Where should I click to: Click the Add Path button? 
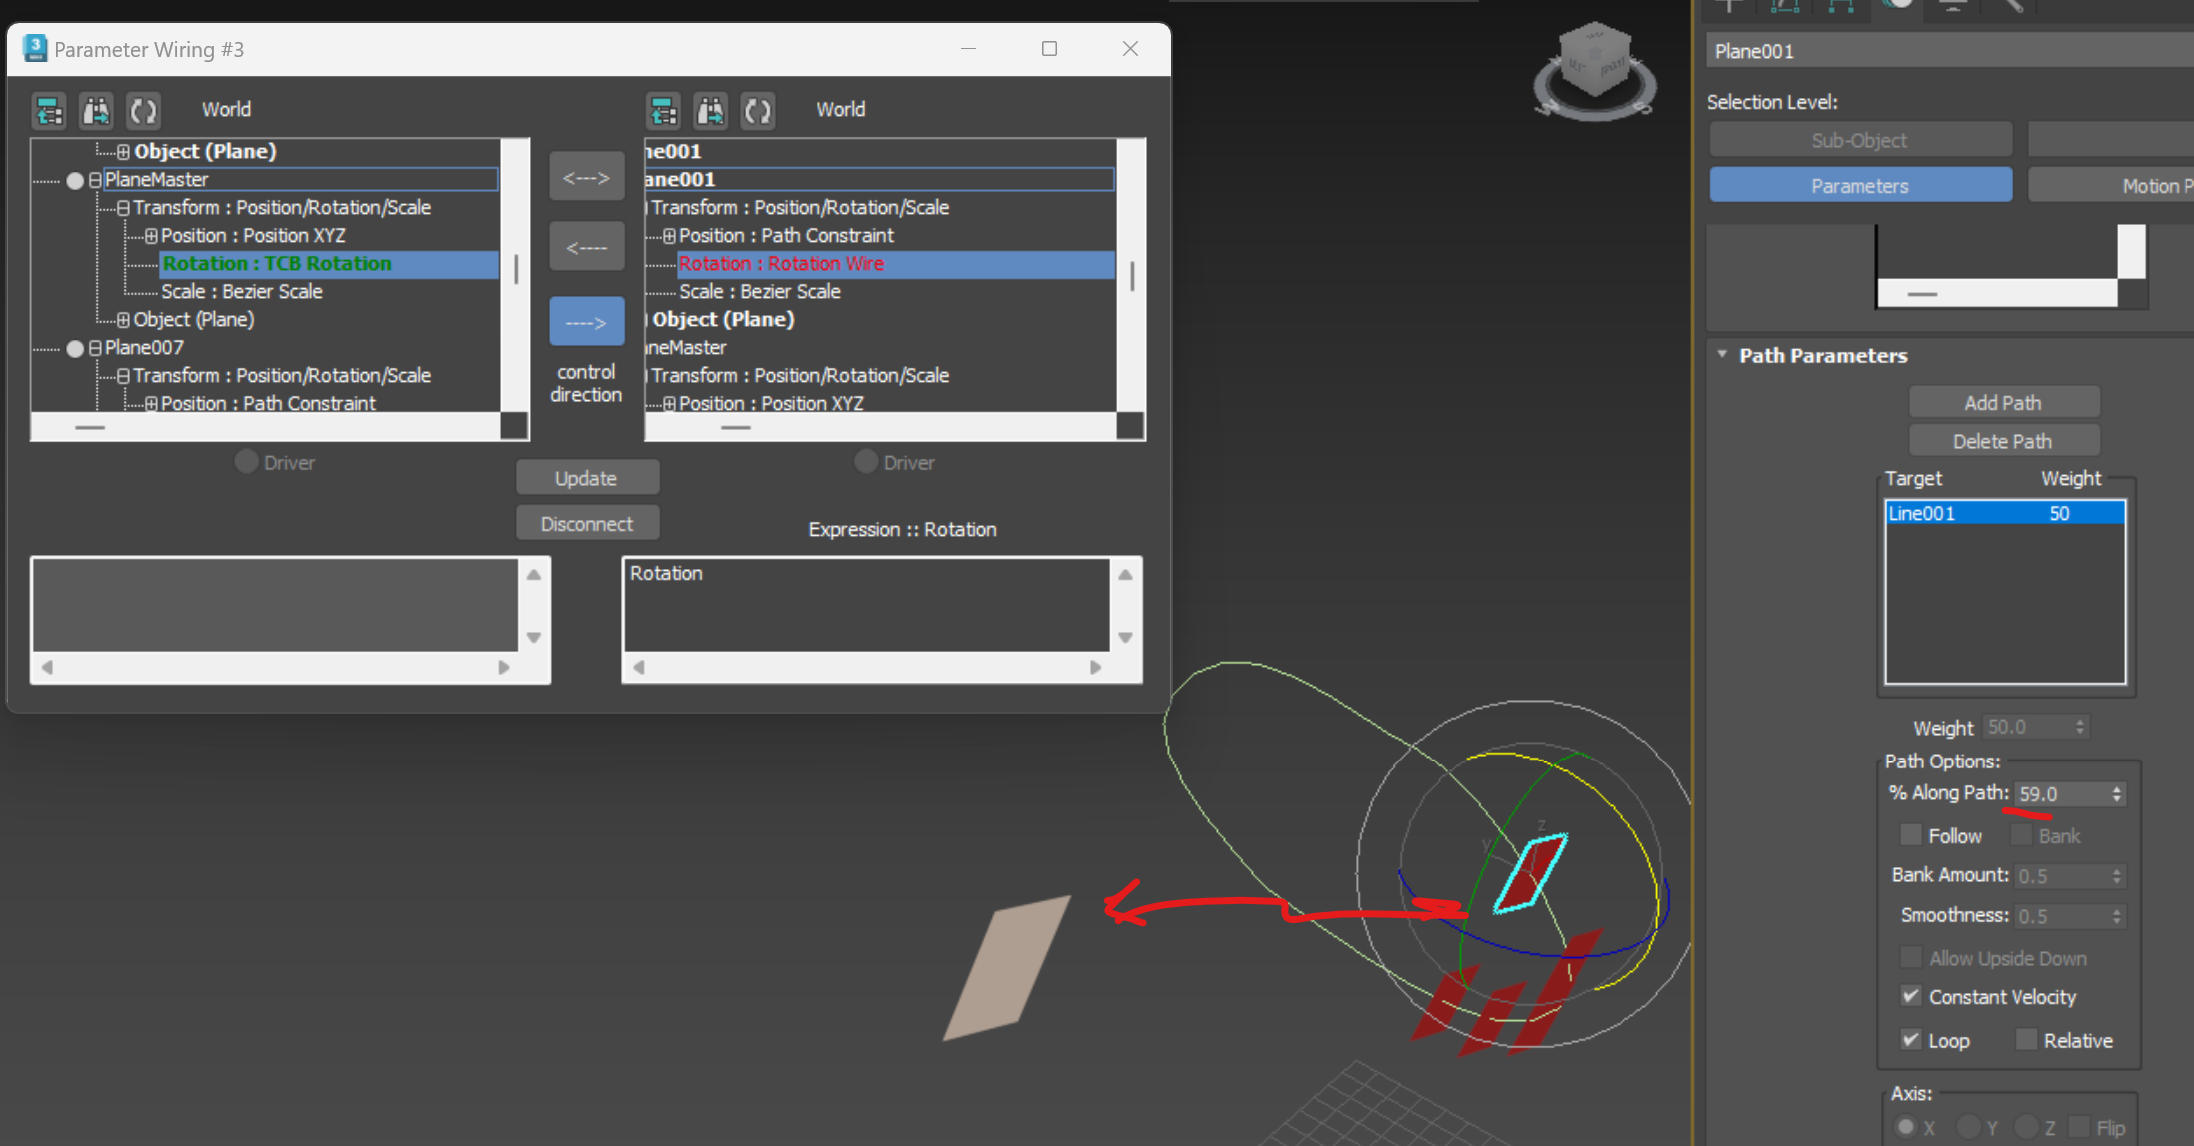[x=2003, y=402]
